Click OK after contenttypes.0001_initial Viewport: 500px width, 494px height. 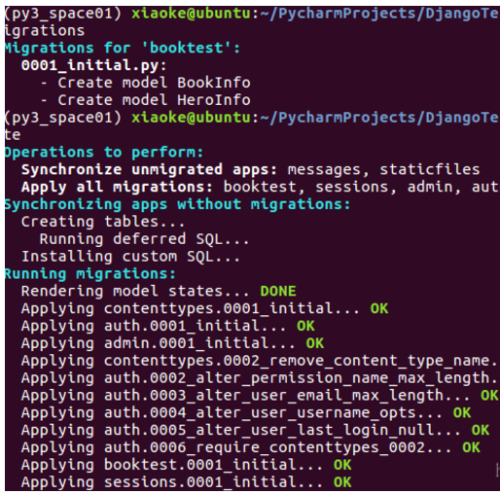(379, 309)
